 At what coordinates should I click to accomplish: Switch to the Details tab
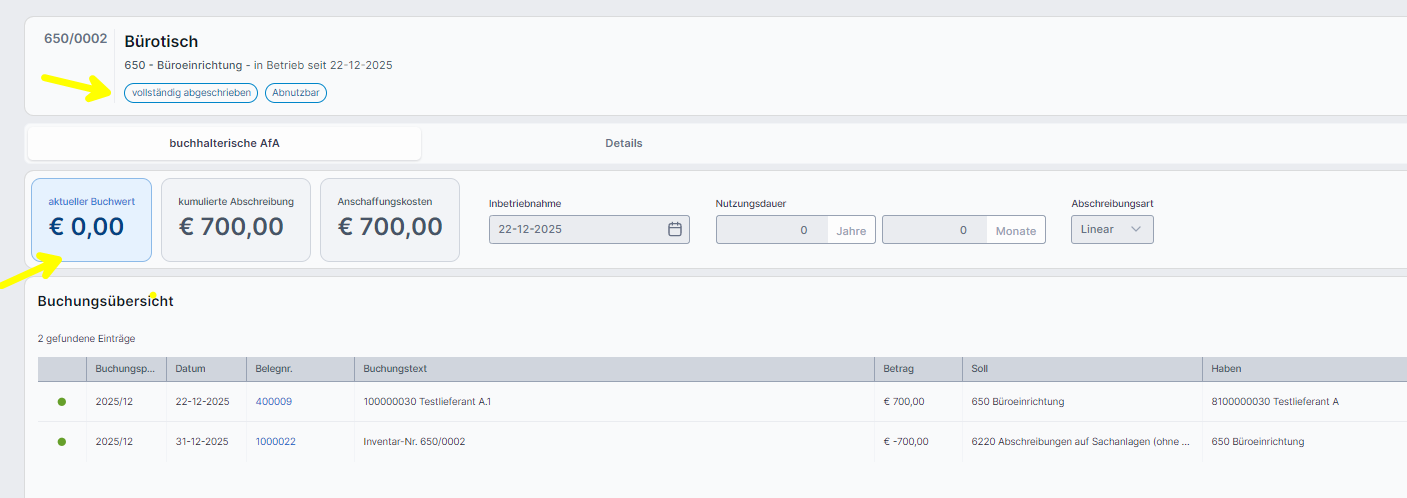coord(623,143)
